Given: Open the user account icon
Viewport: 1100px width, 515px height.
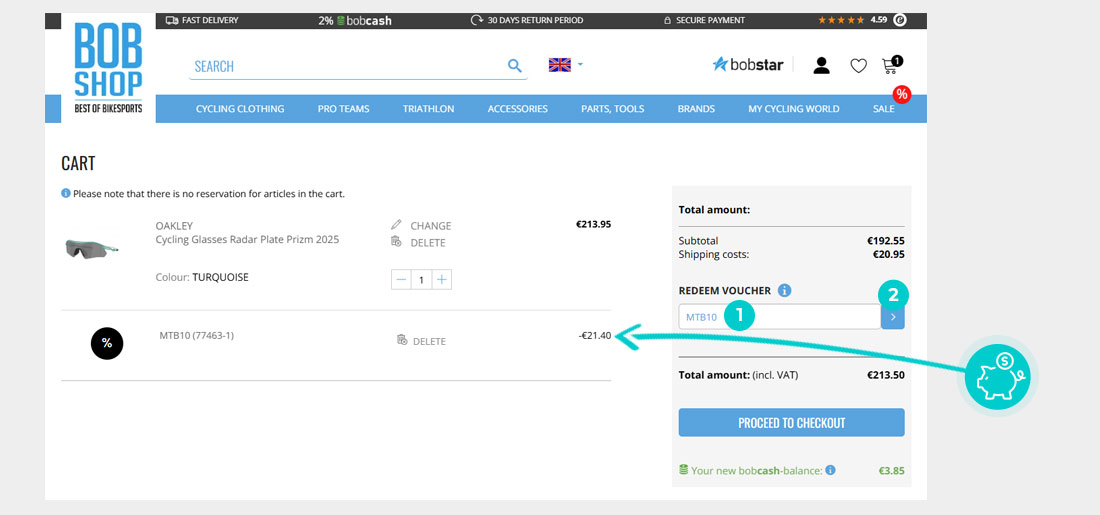Looking at the screenshot, I should tap(821, 65).
